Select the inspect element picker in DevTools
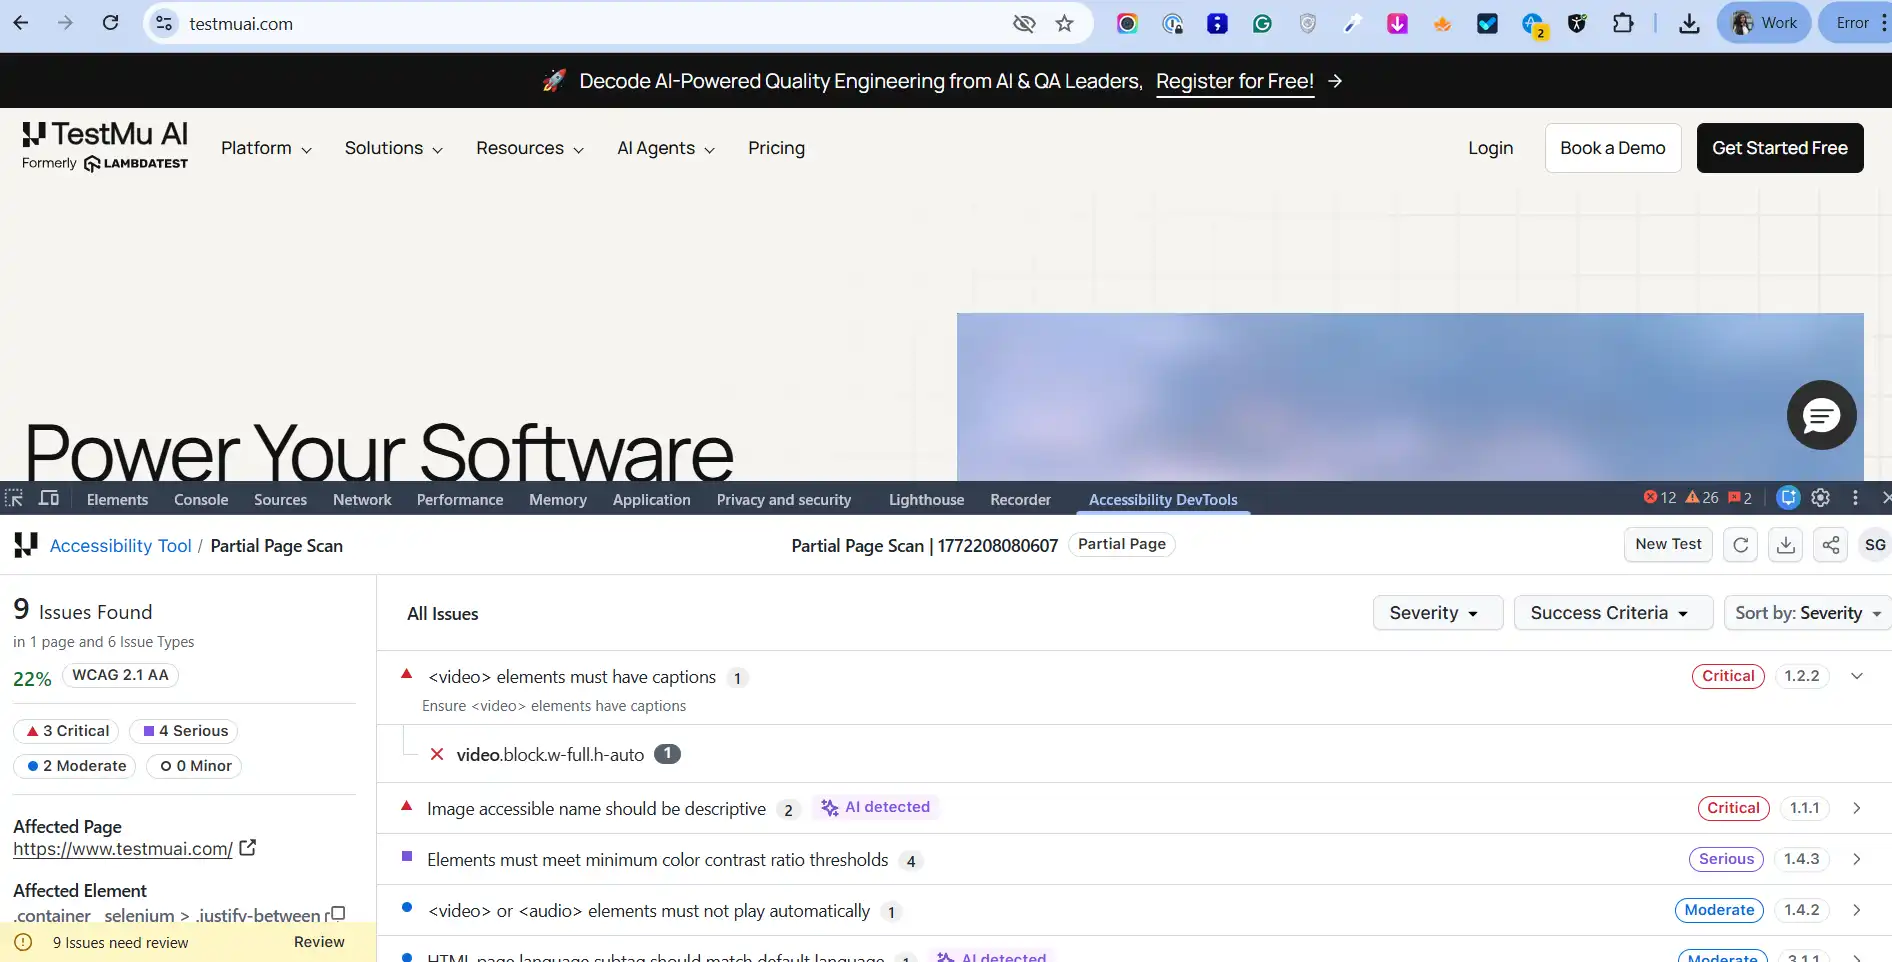Screen dimensions: 1892x962 (x=15, y=498)
